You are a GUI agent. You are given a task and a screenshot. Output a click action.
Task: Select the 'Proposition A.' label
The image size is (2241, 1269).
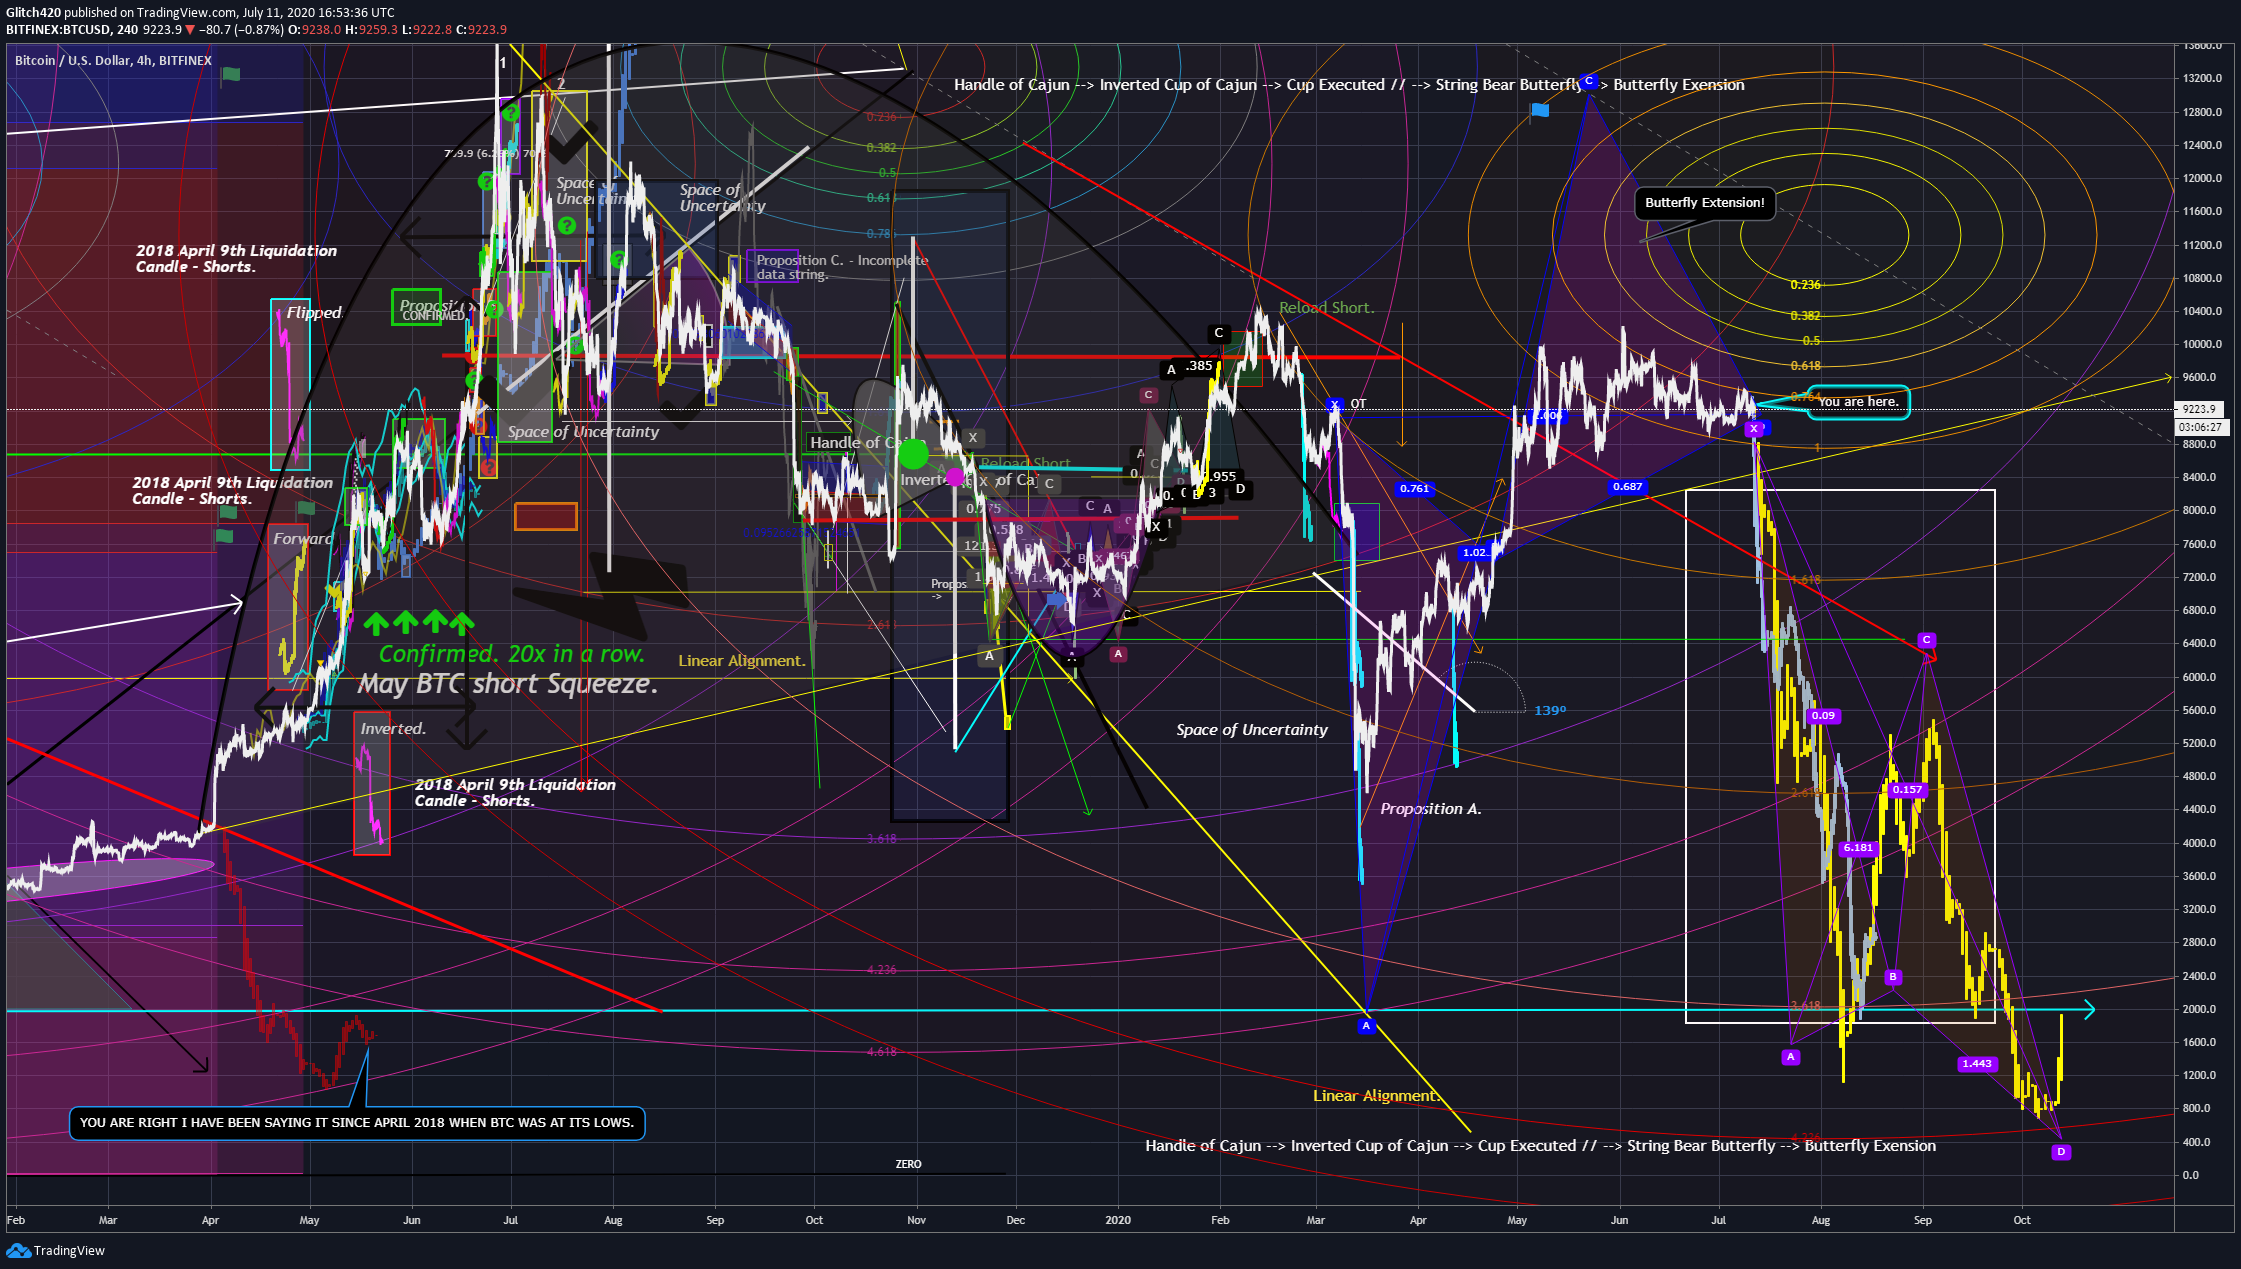coord(1431,809)
